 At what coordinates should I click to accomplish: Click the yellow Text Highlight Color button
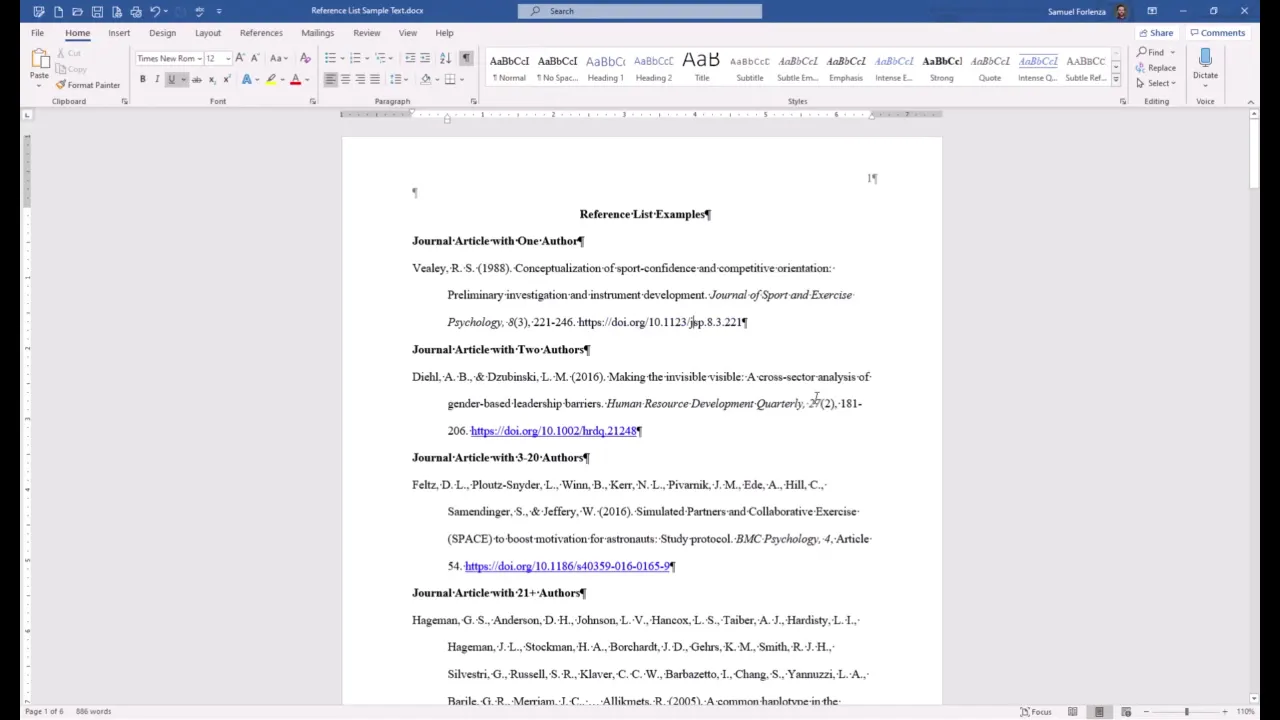[271, 79]
